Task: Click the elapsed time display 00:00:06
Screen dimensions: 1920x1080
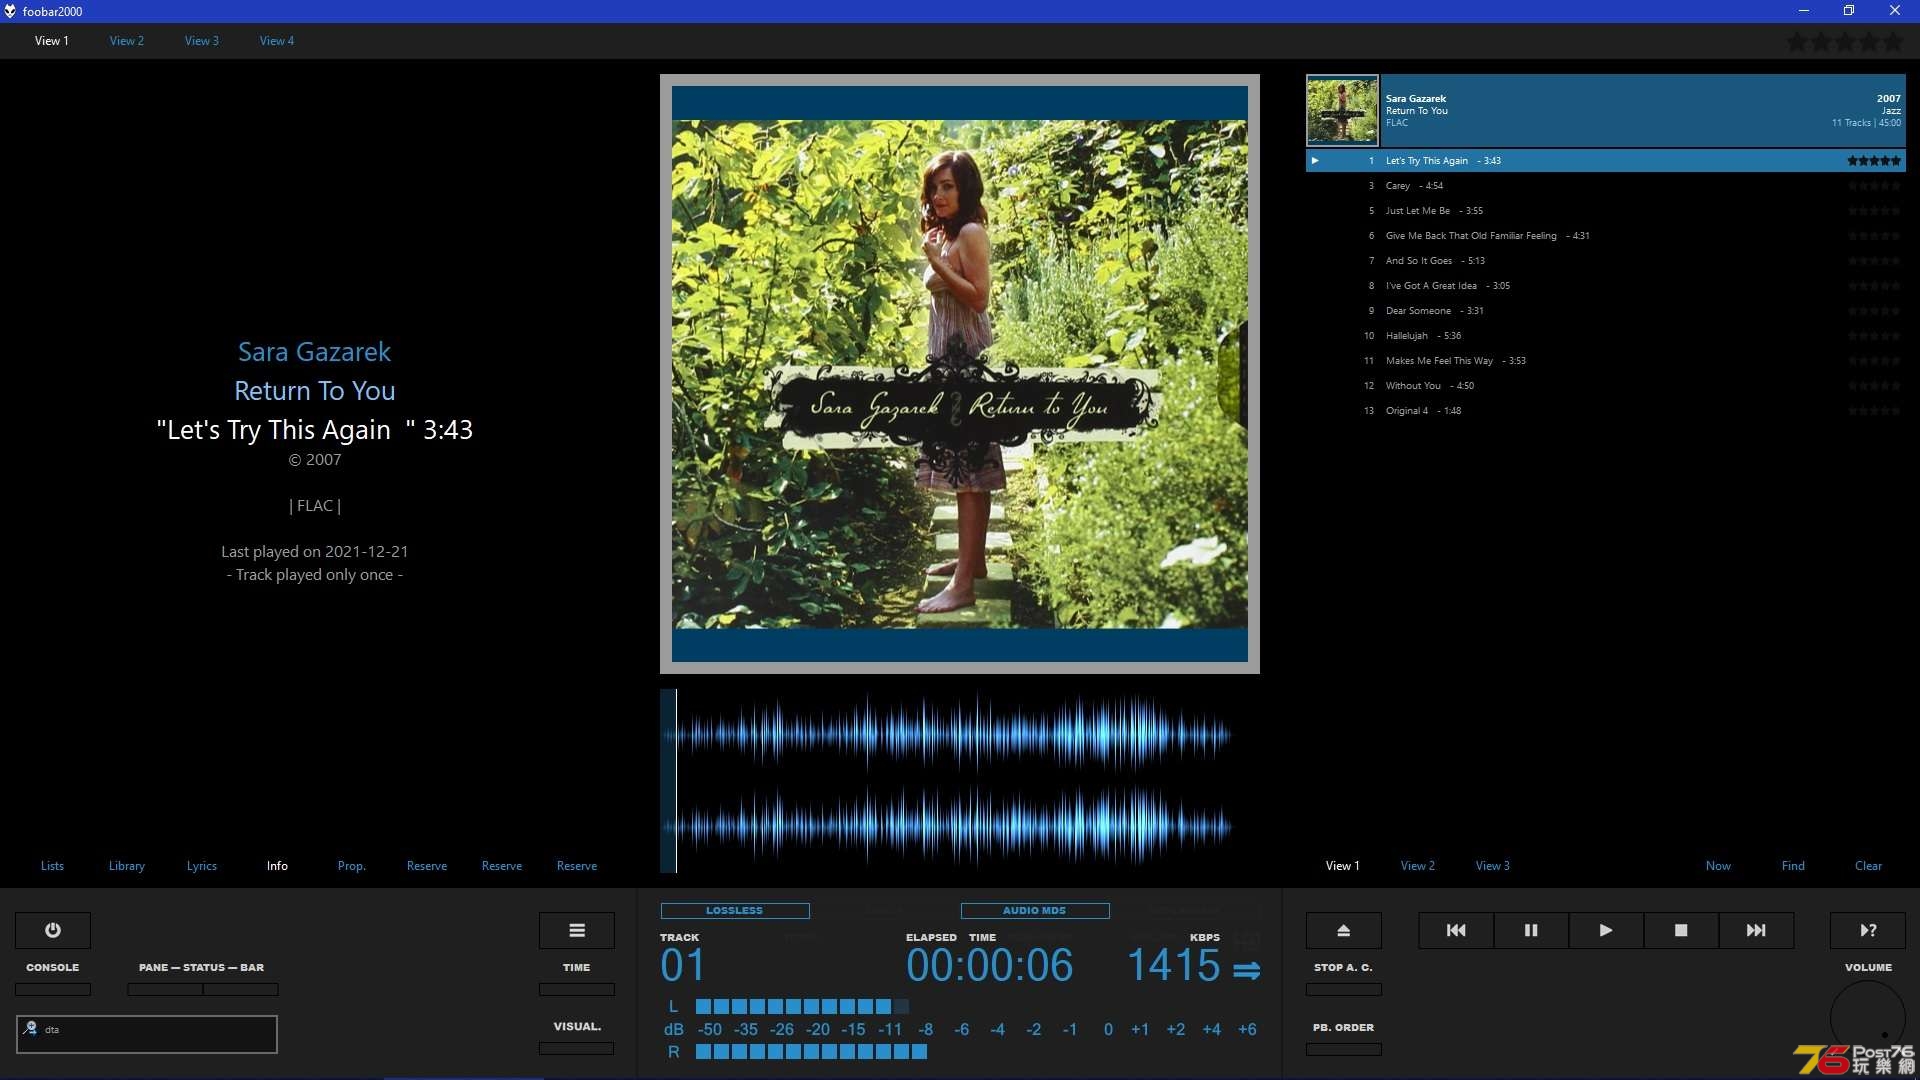Action: (990, 966)
